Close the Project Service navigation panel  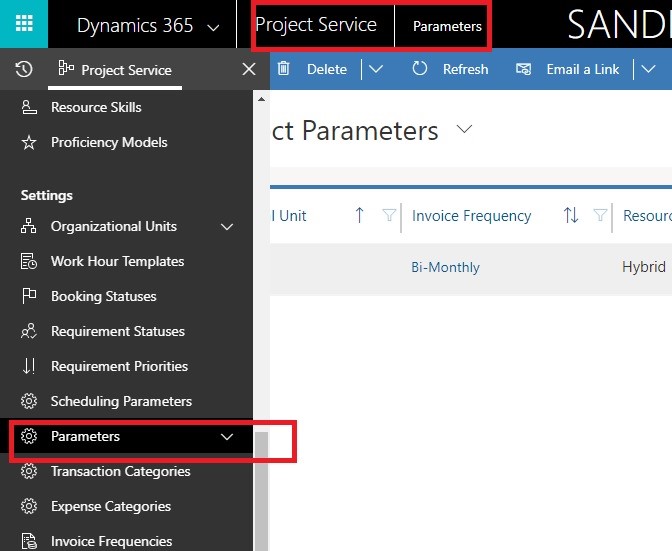click(x=249, y=69)
